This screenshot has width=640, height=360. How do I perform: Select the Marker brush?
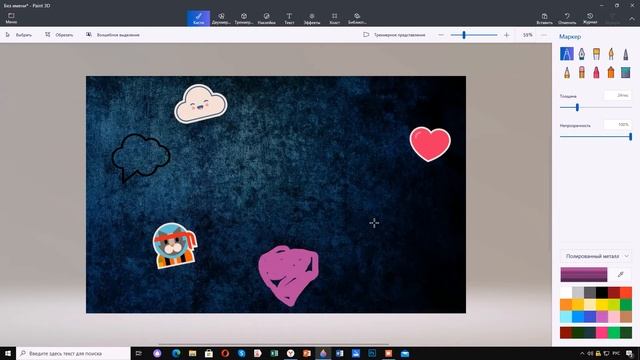[567, 54]
